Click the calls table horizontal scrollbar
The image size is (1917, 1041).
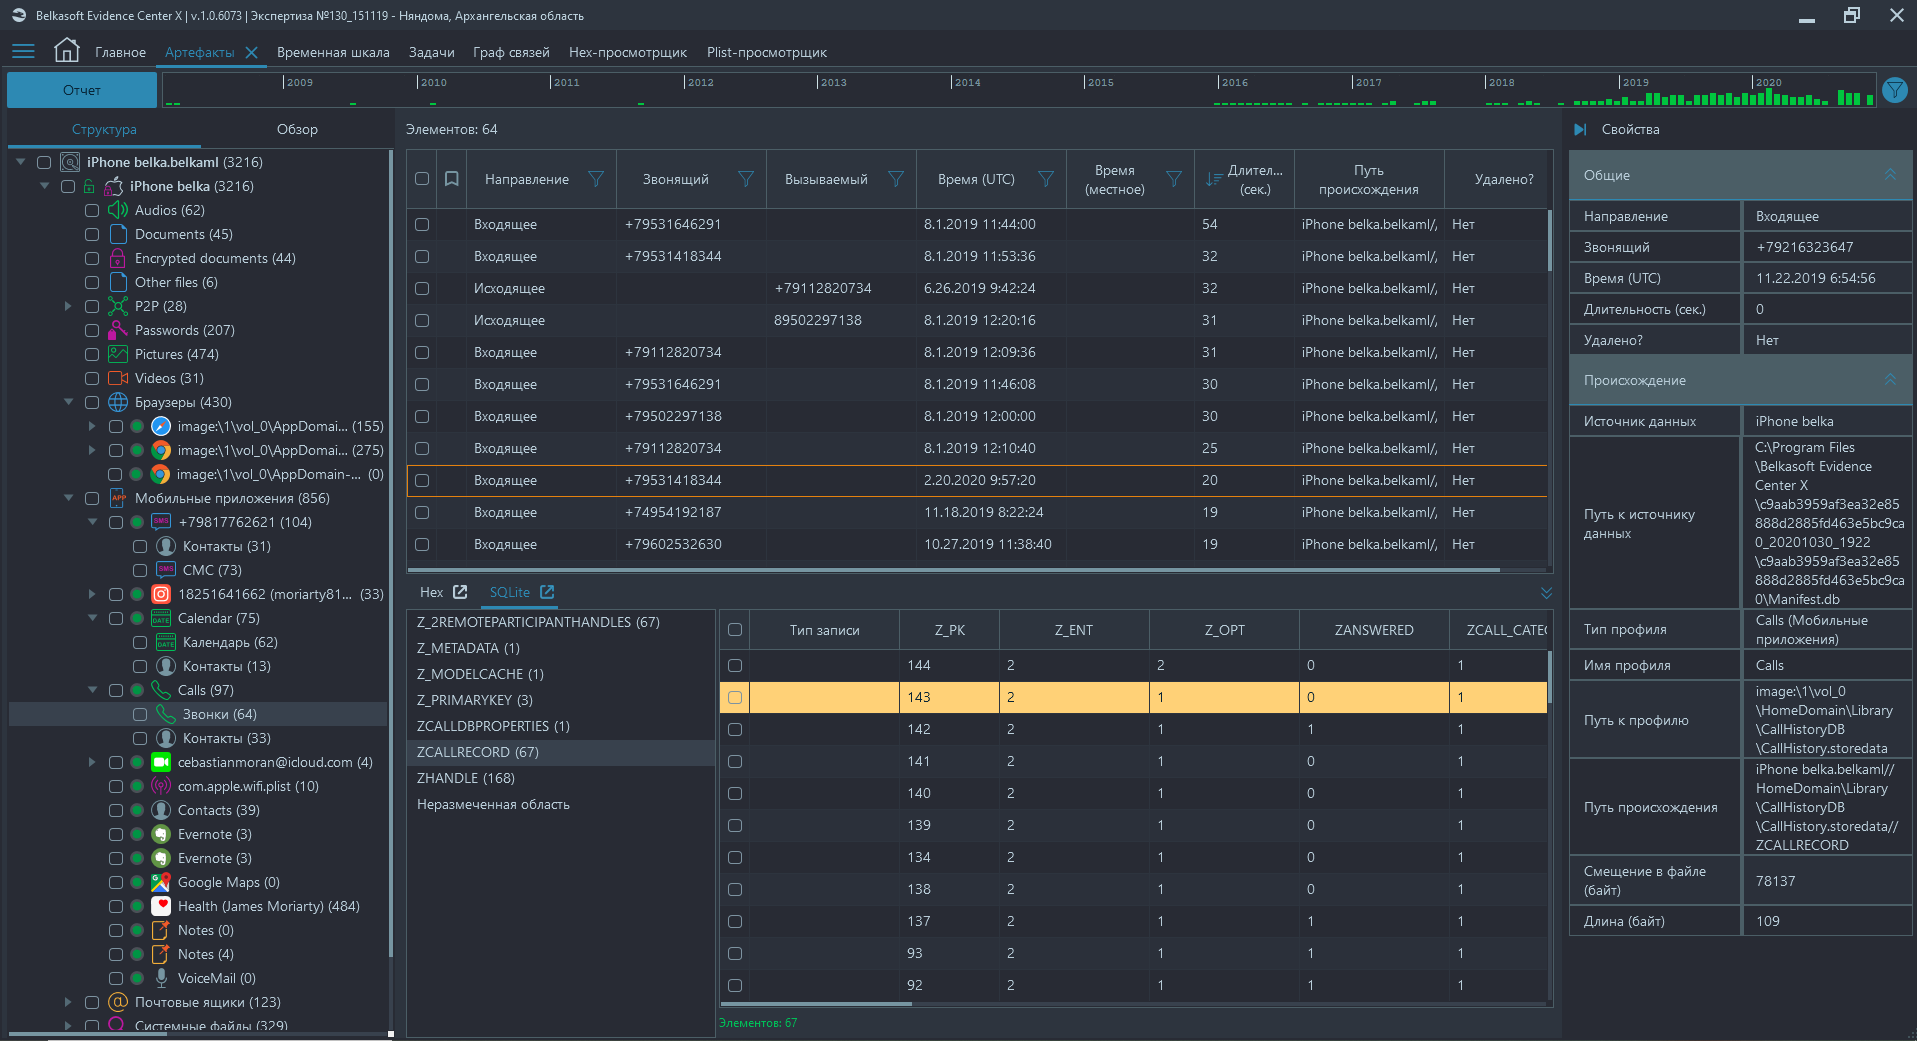click(953, 571)
